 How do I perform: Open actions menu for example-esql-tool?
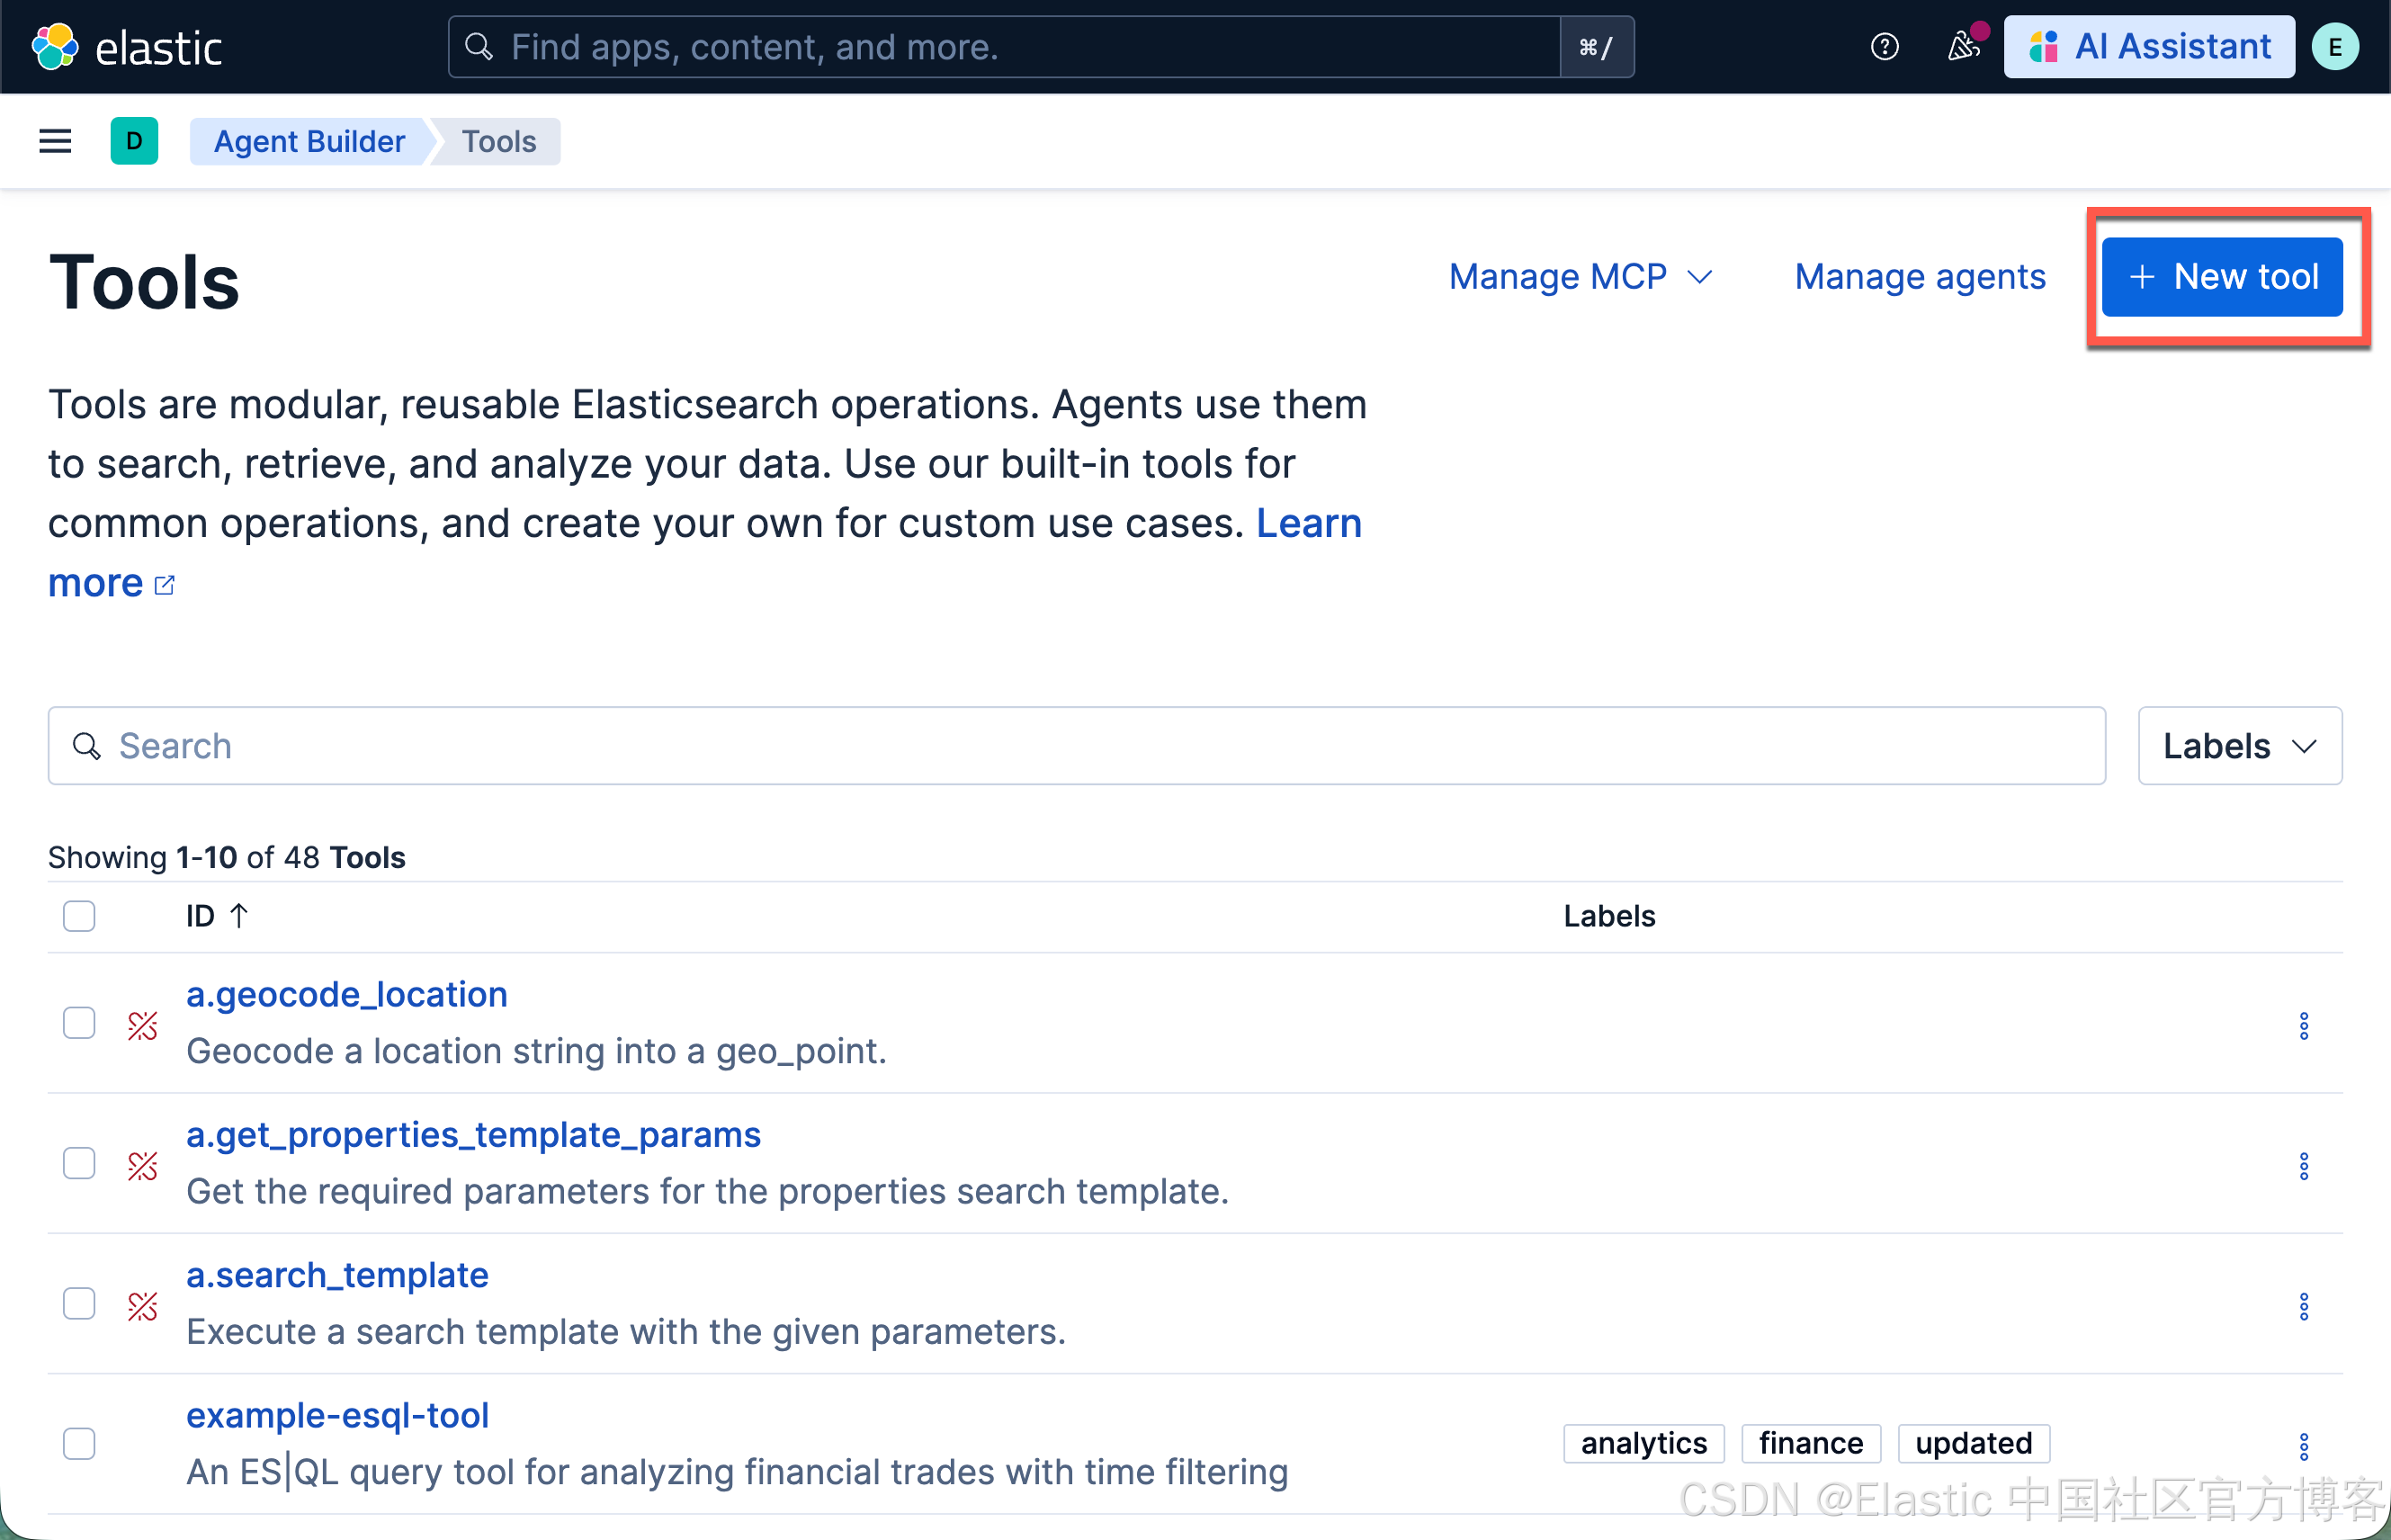click(2303, 1445)
